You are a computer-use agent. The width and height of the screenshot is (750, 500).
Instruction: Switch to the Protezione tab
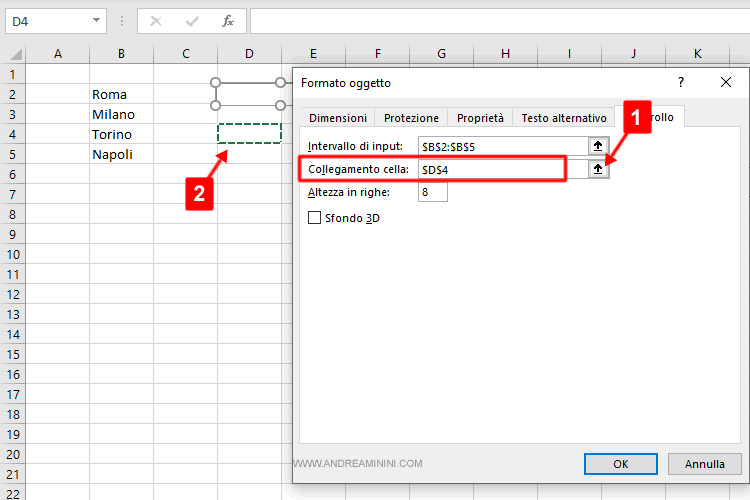[x=411, y=118]
